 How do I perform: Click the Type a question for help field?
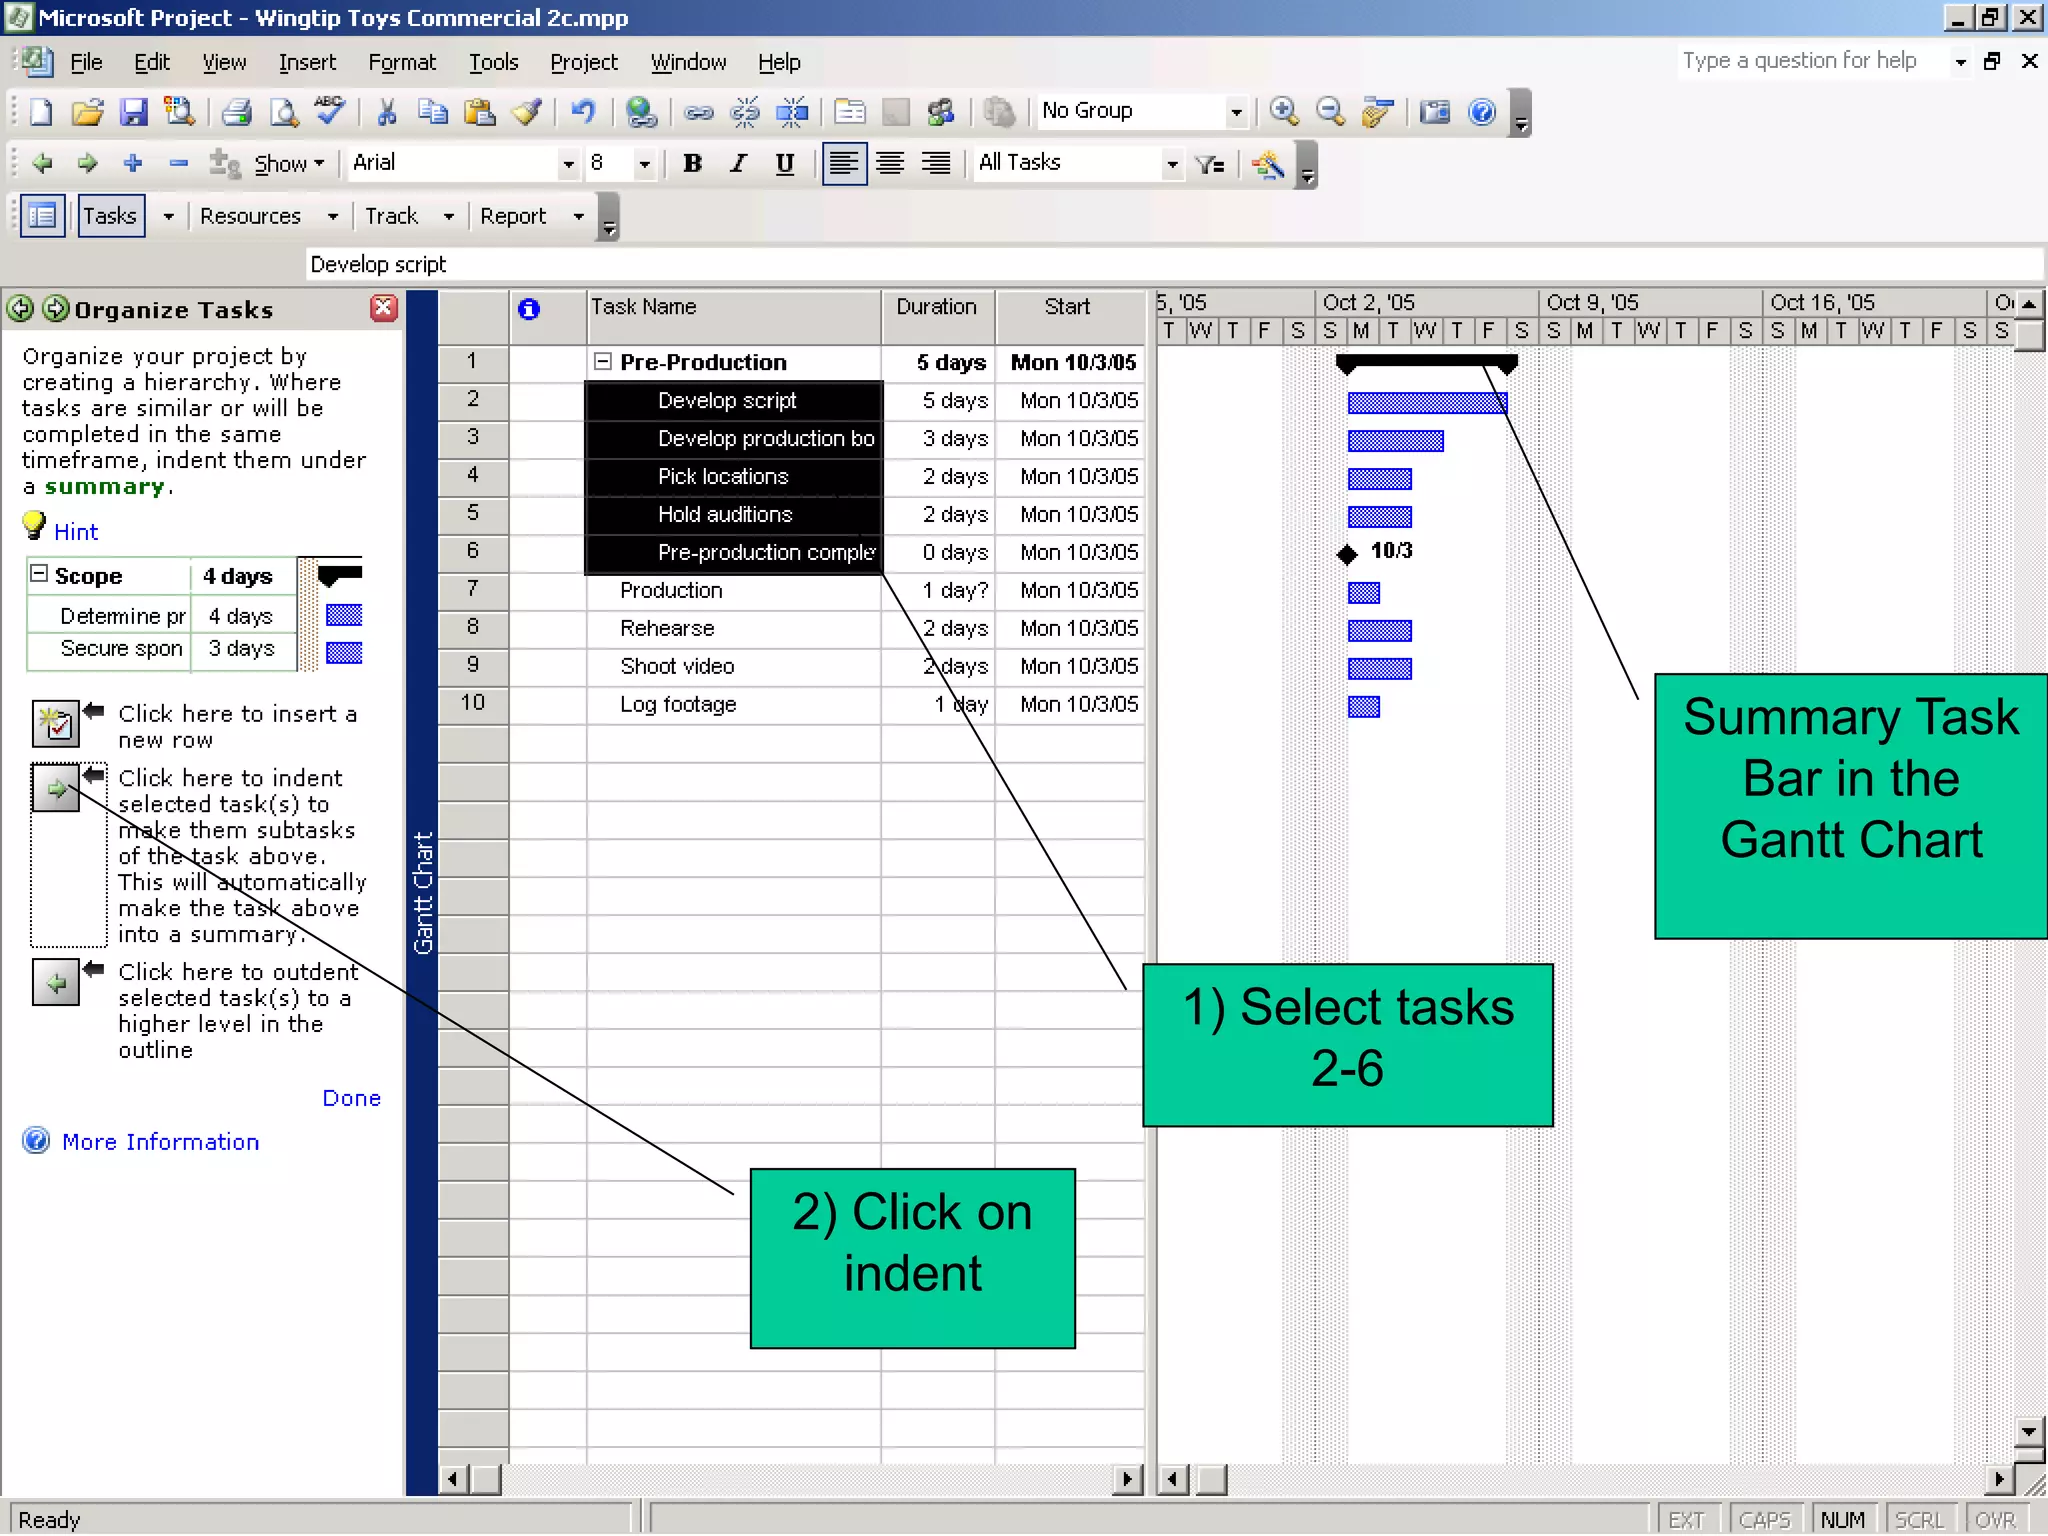click(x=1812, y=61)
